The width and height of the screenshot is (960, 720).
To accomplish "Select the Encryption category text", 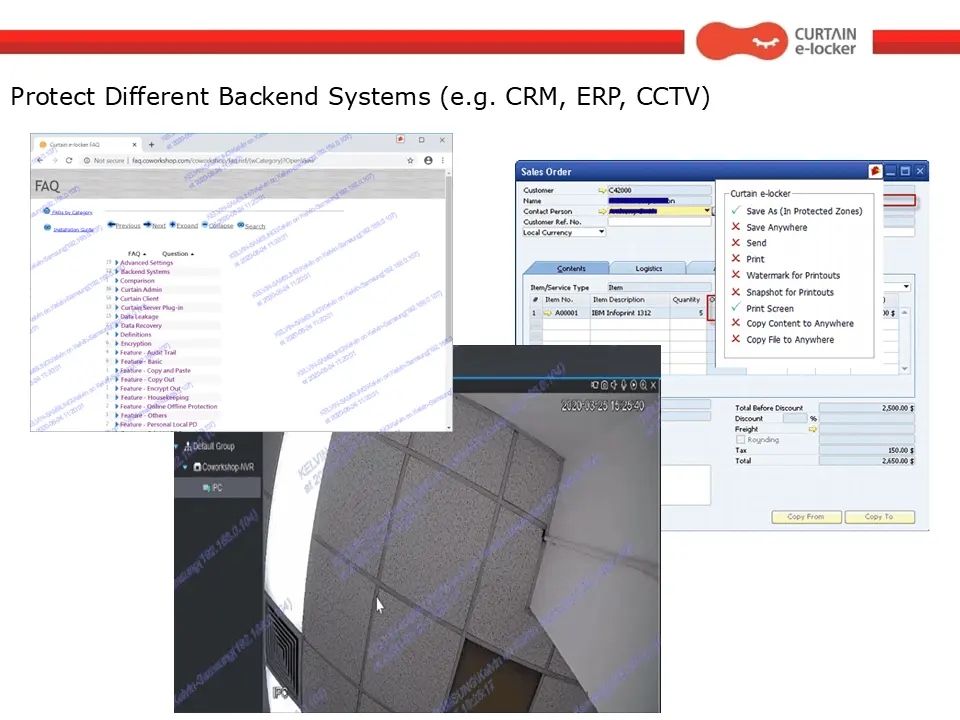I will pos(135,343).
